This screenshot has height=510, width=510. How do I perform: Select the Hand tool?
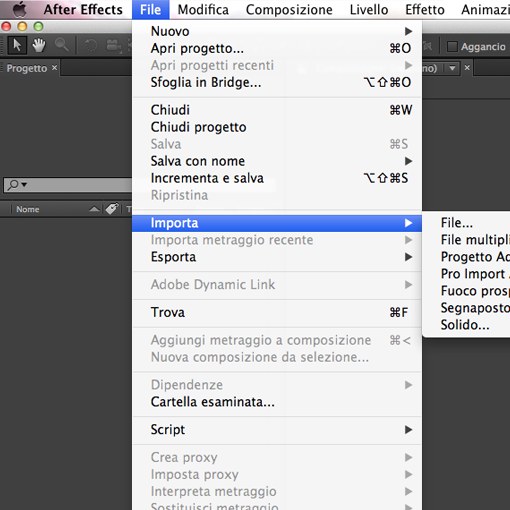pos(39,45)
